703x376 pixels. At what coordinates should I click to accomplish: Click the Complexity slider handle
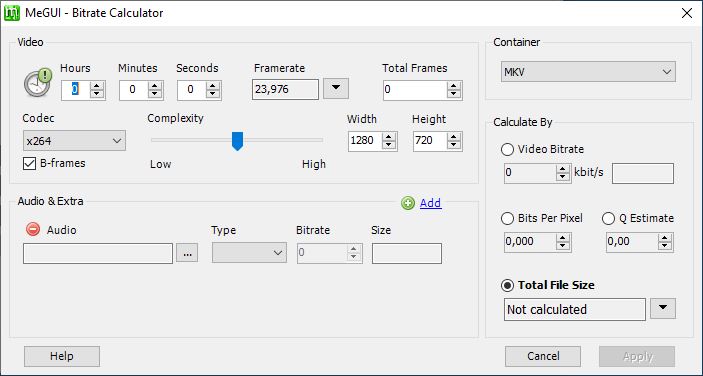pos(237,141)
